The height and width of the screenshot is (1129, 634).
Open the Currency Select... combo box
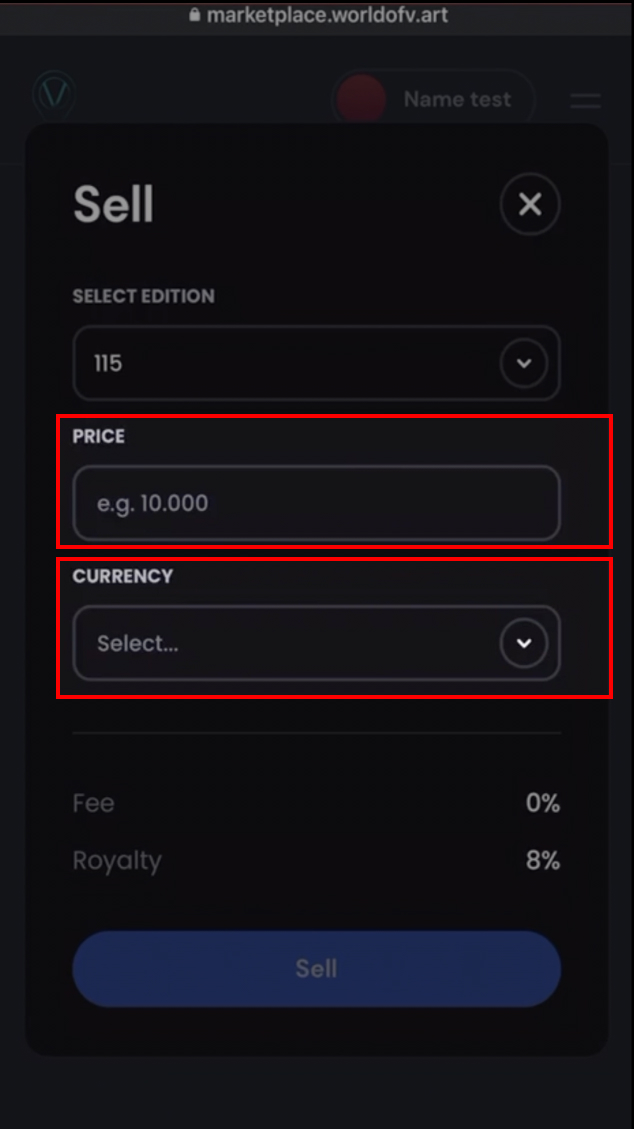317,643
